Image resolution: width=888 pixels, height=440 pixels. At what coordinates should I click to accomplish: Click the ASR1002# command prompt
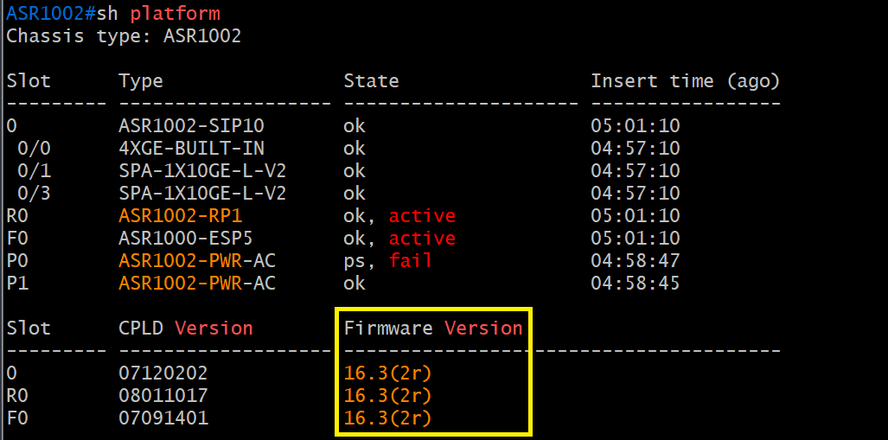pyautogui.click(x=50, y=13)
